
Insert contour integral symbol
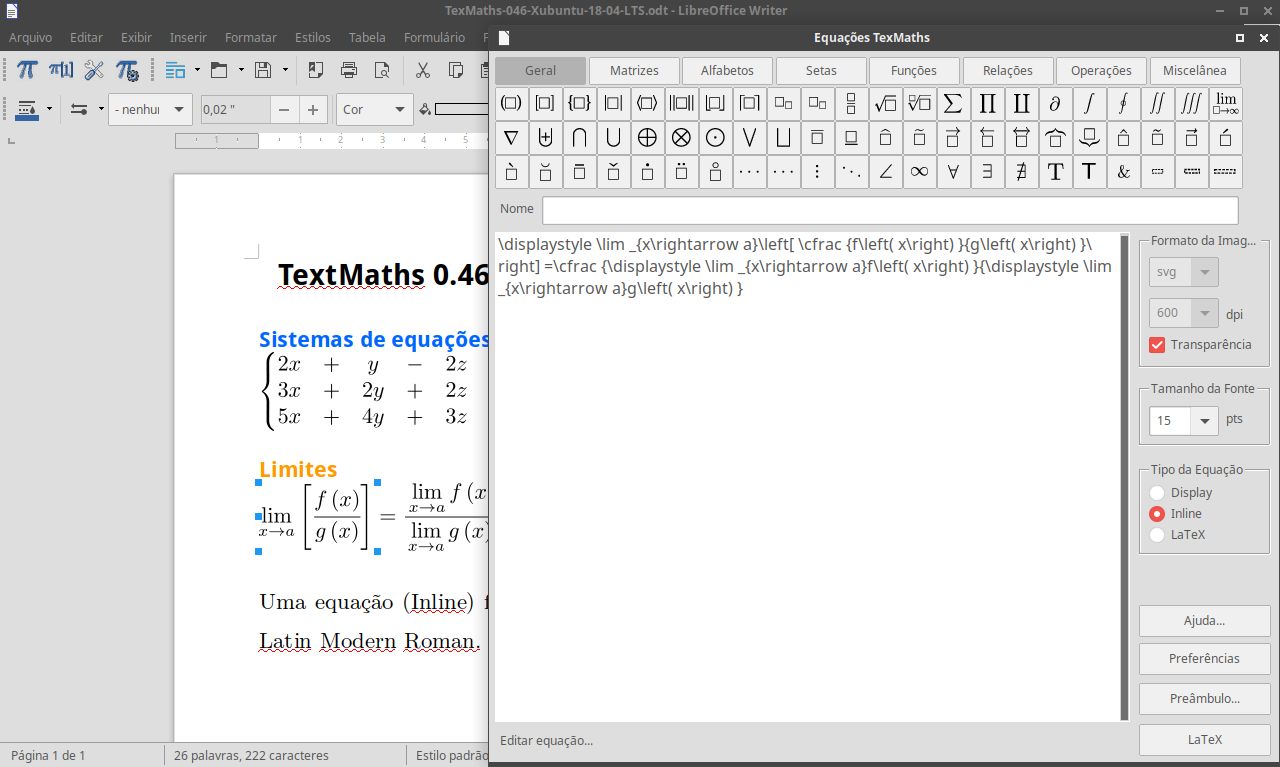click(x=1123, y=103)
